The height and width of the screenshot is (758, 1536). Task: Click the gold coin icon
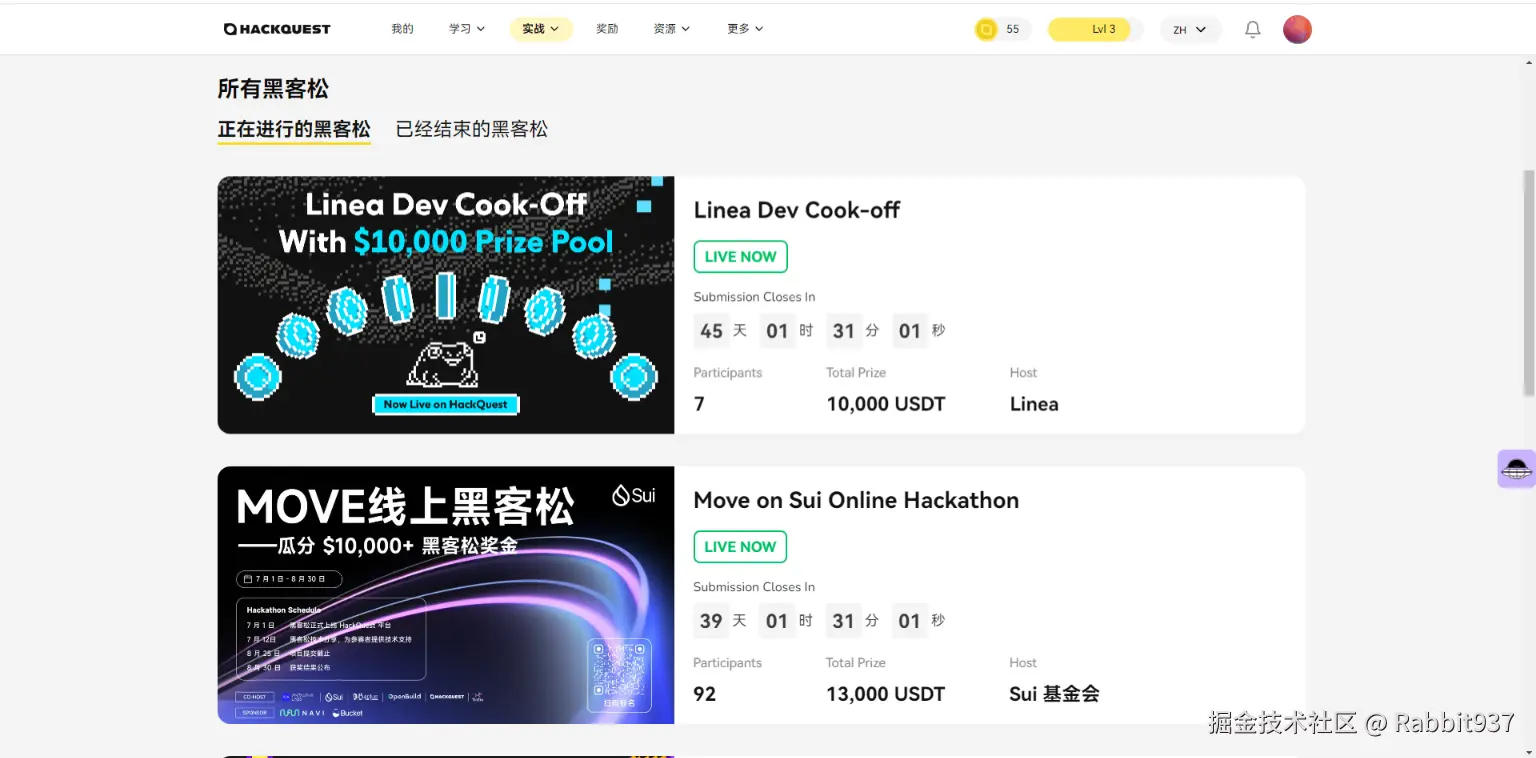tap(986, 30)
